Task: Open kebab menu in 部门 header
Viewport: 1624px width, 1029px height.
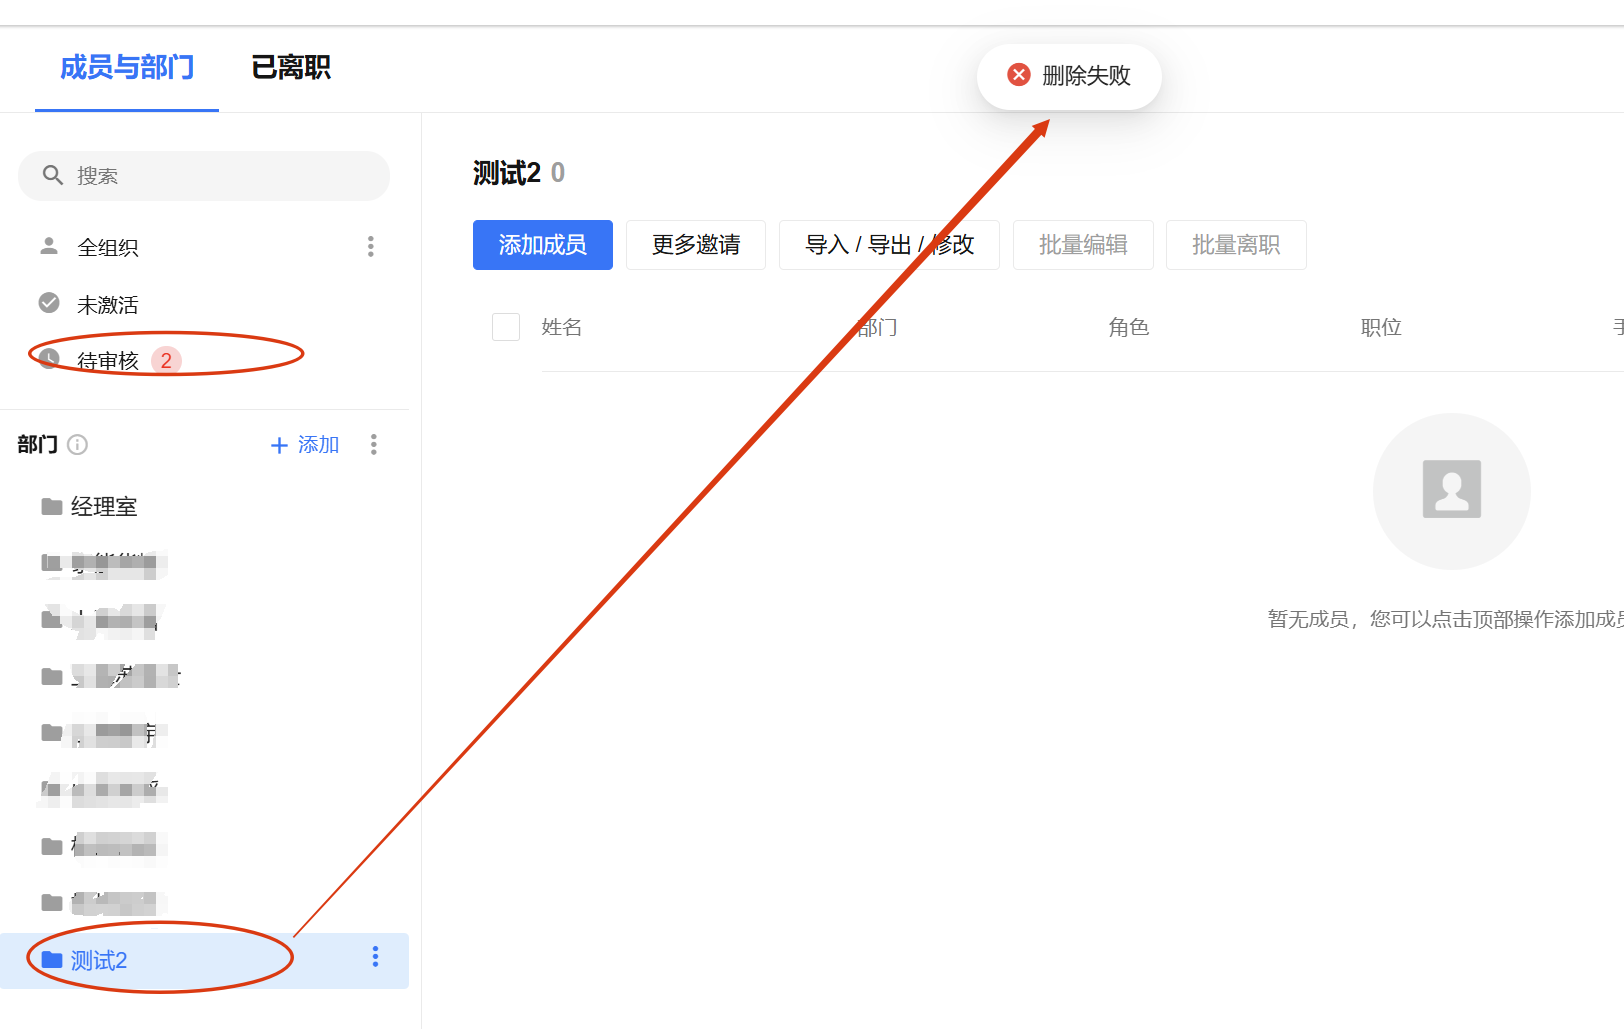Action: (x=373, y=445)
